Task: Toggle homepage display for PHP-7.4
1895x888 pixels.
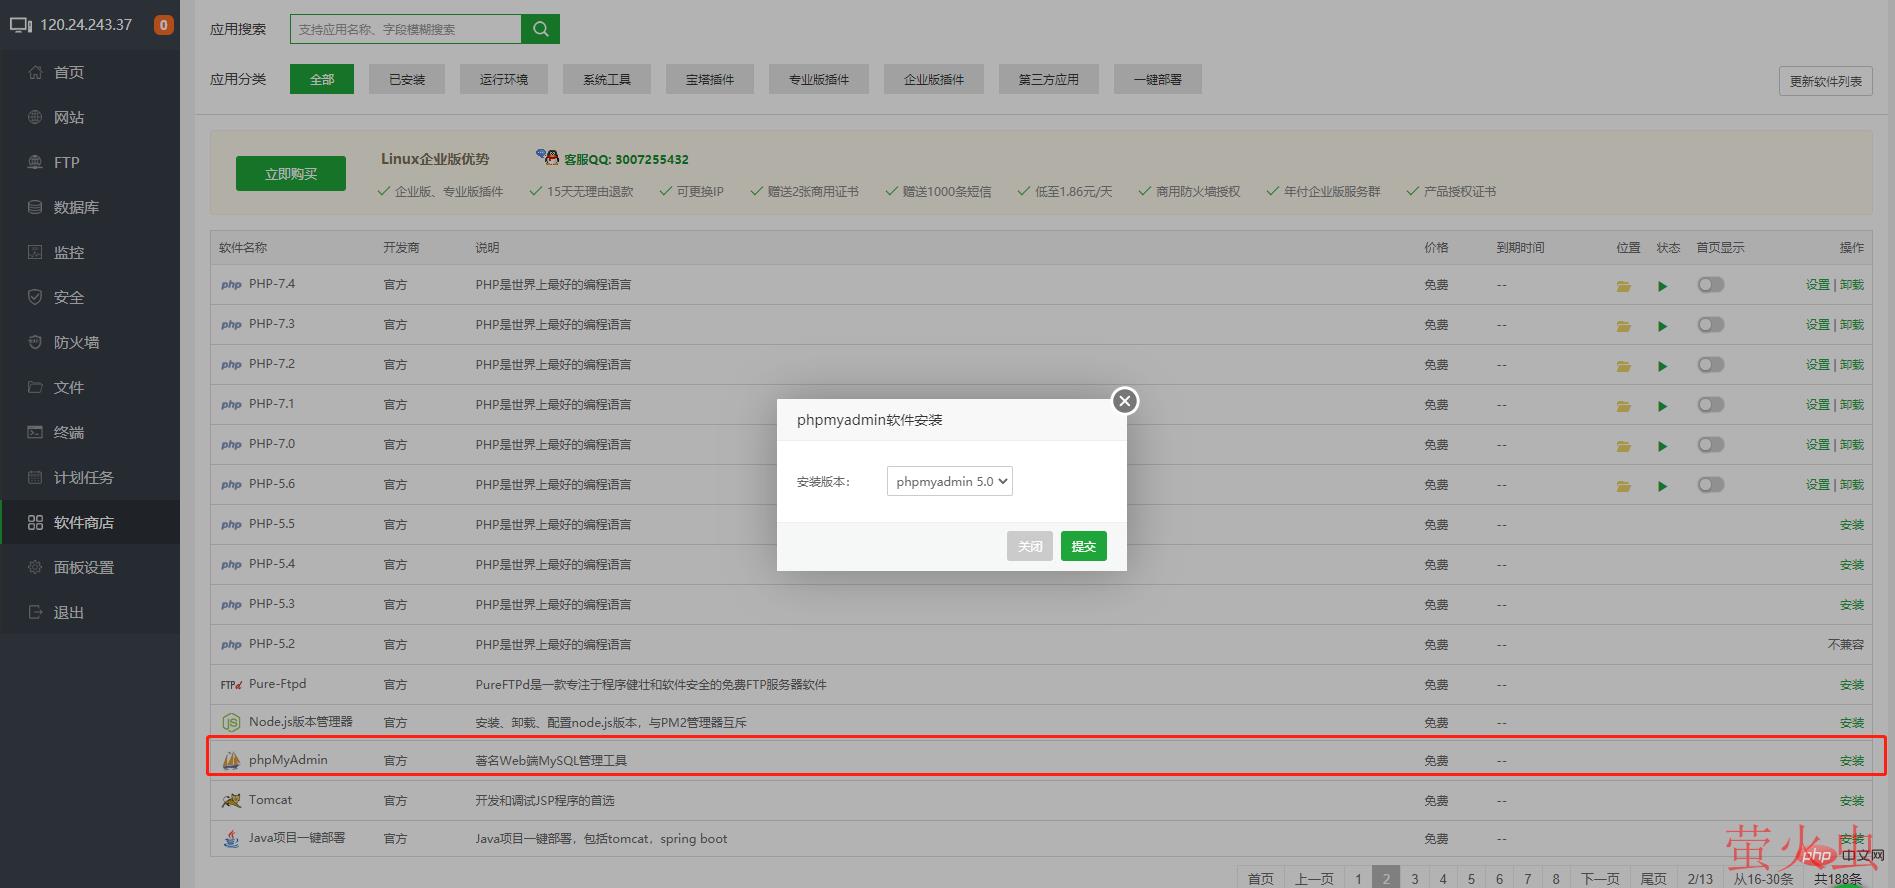Action: pyautogui.click(x=1710, y=285)
